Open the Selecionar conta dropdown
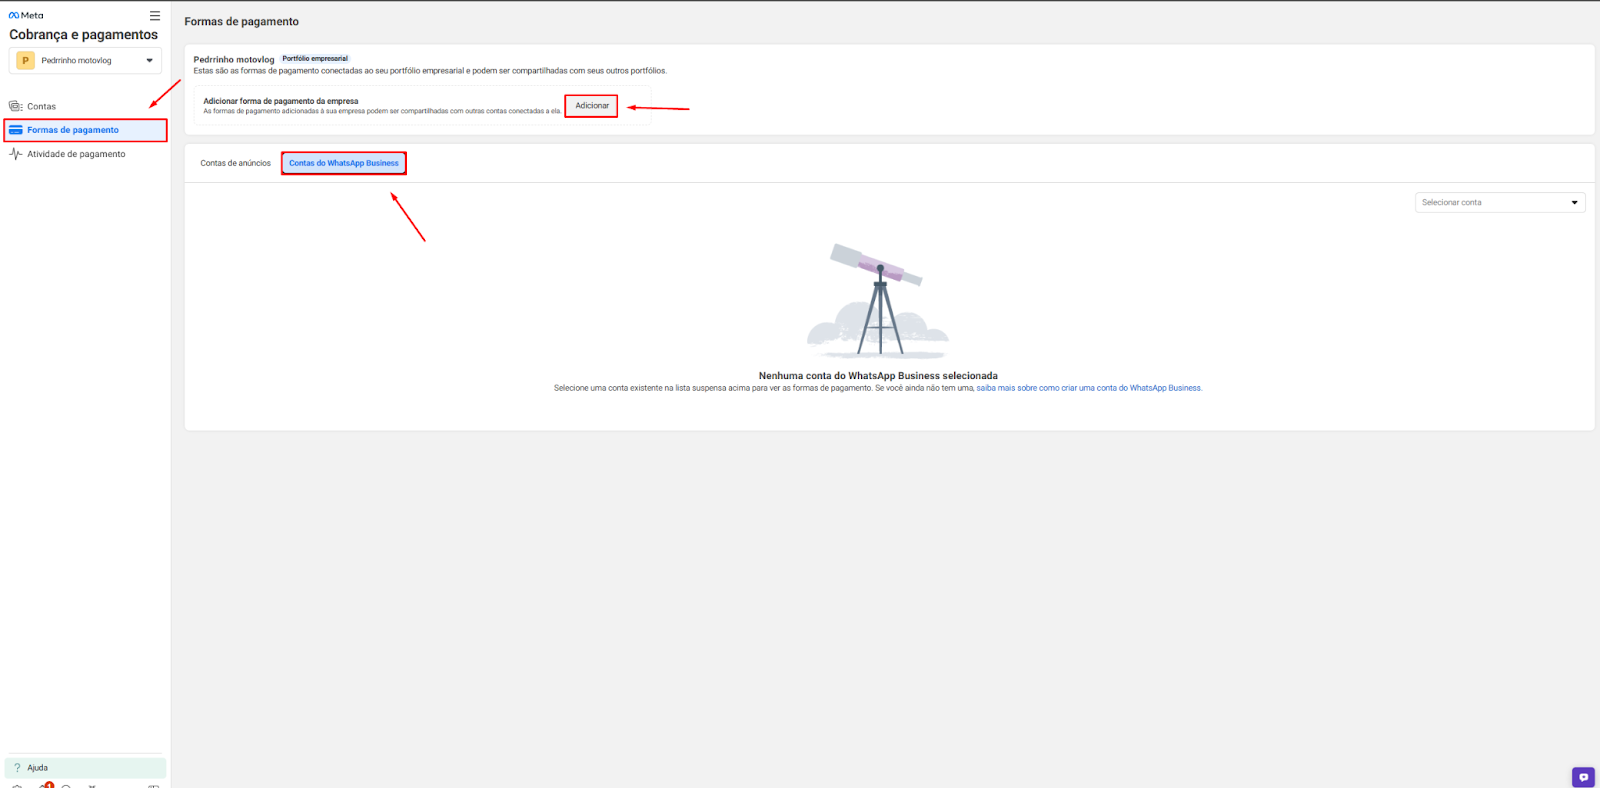Image resolution: width=1600 pixels, height=788 pixels. tap(1499, 203)
